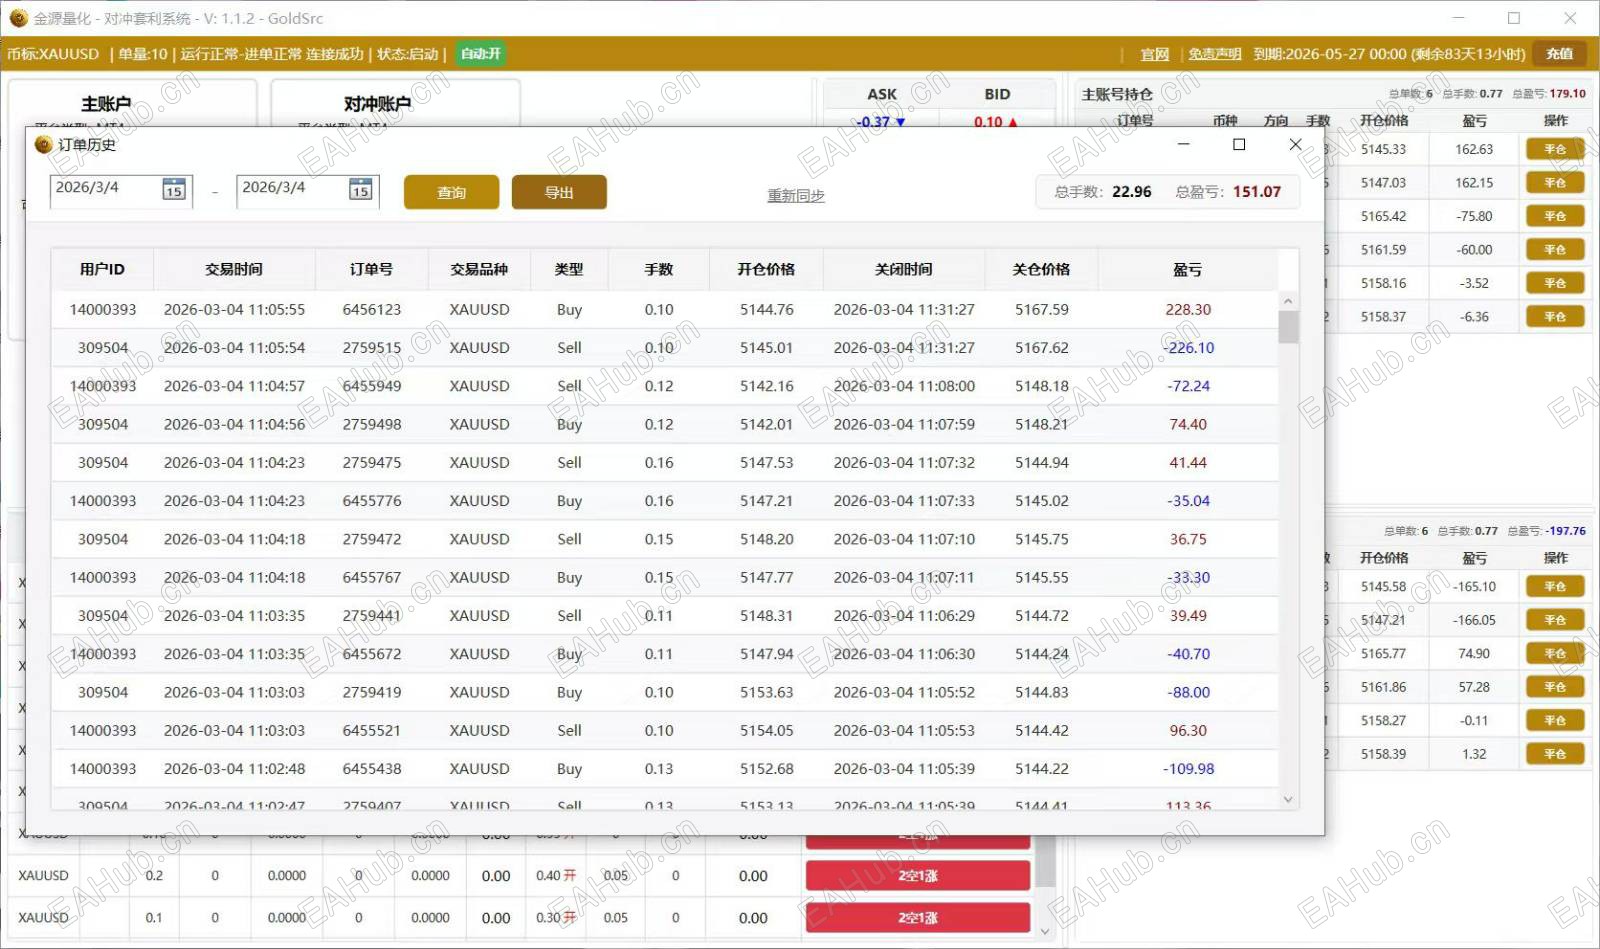The image size is (1600, 949).
Task: Click the order history vertical scrollbar thumb
Action: [1288, 327]
